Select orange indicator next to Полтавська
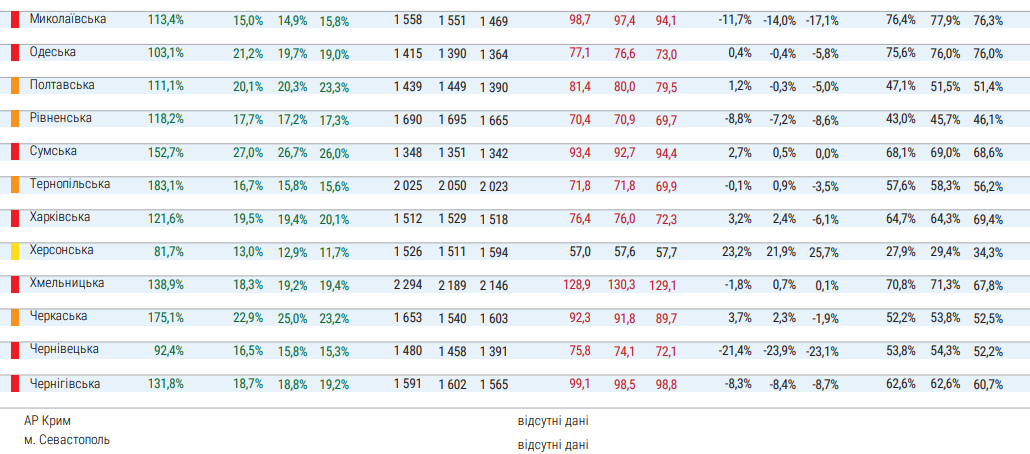This screenshot has width=1030, height=454. tap(15, 86)
